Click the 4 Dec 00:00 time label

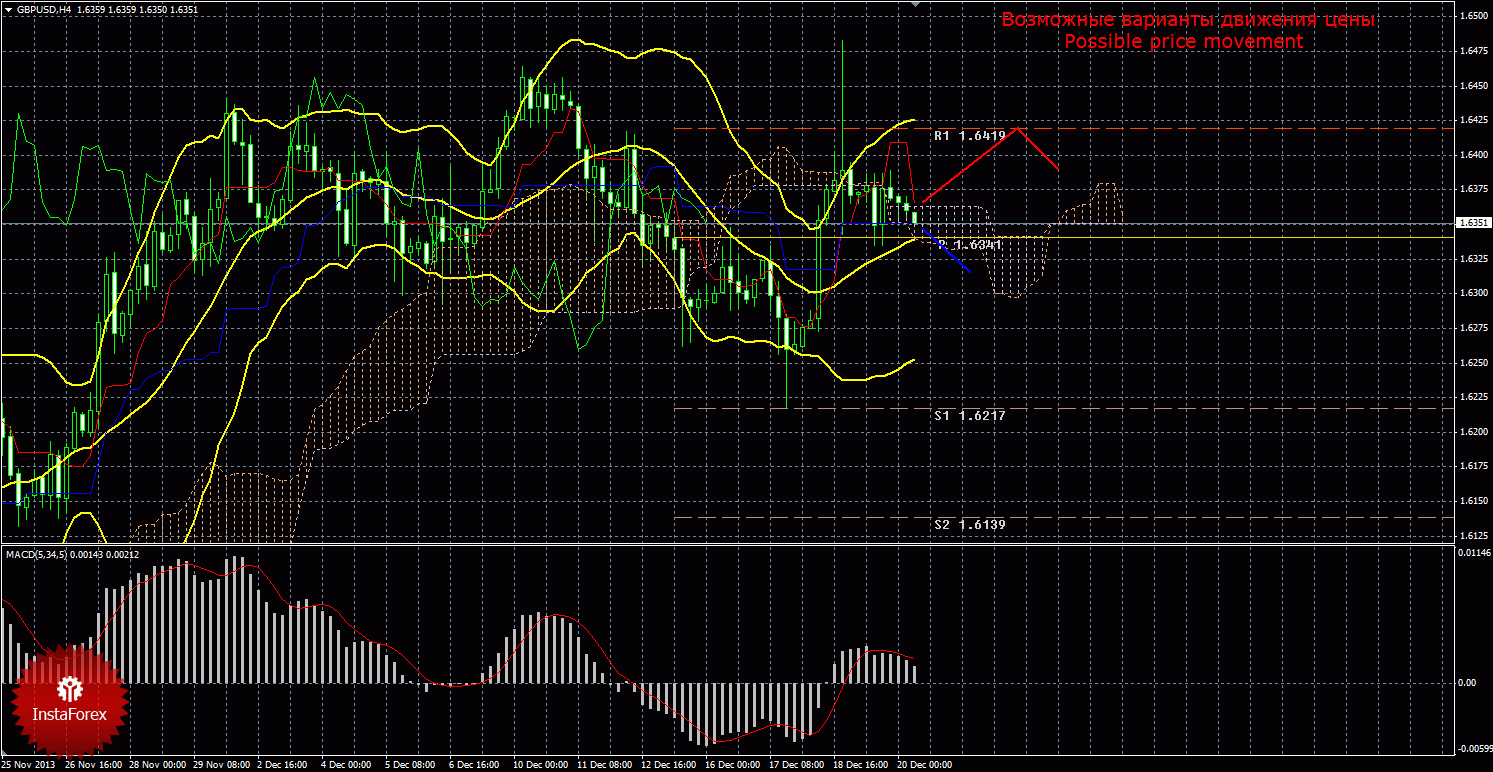coord(346,765)
